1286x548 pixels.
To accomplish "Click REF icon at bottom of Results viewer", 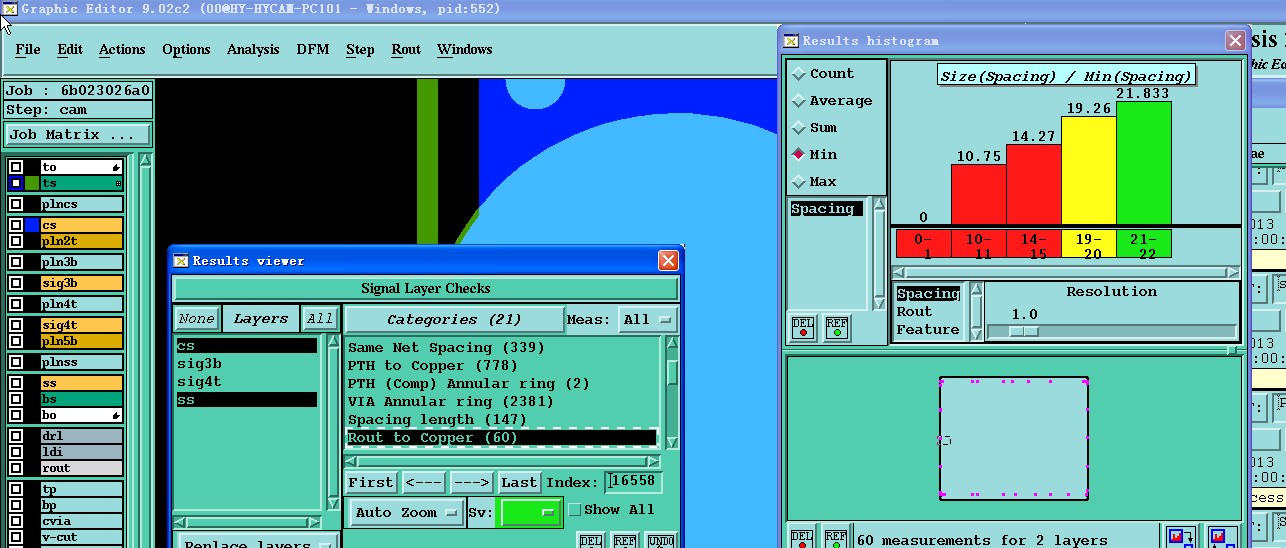I will click(x=624, y=541).
